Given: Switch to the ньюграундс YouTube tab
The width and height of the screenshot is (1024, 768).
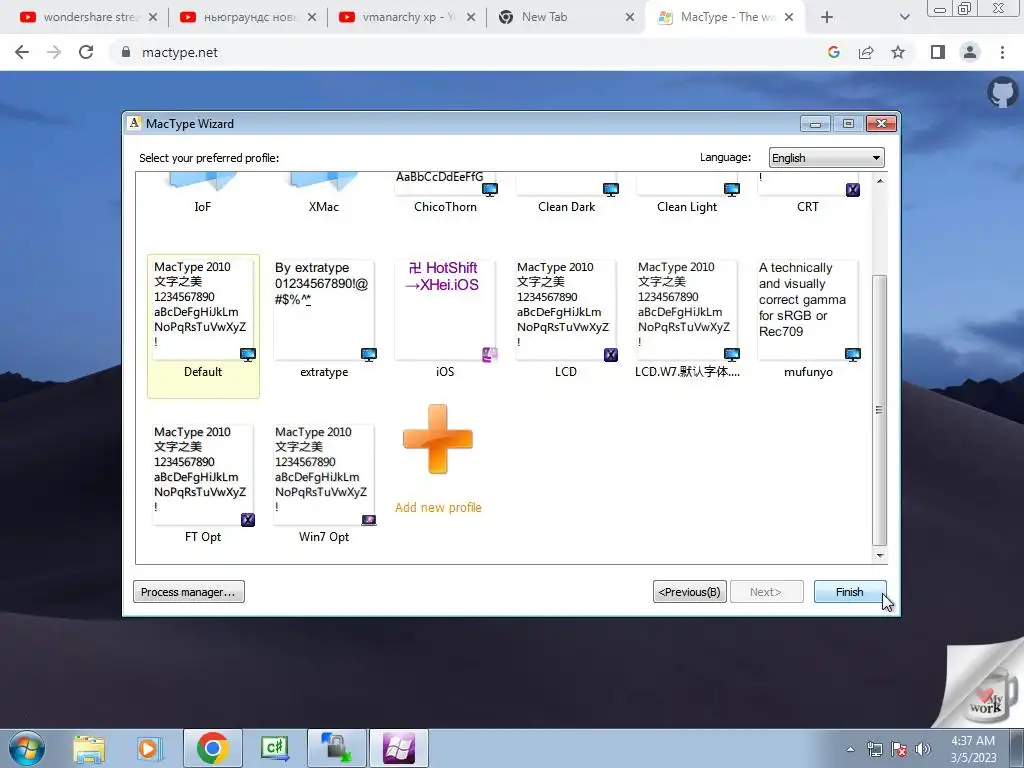Looking at the screenshot, I should pos(248,17).
